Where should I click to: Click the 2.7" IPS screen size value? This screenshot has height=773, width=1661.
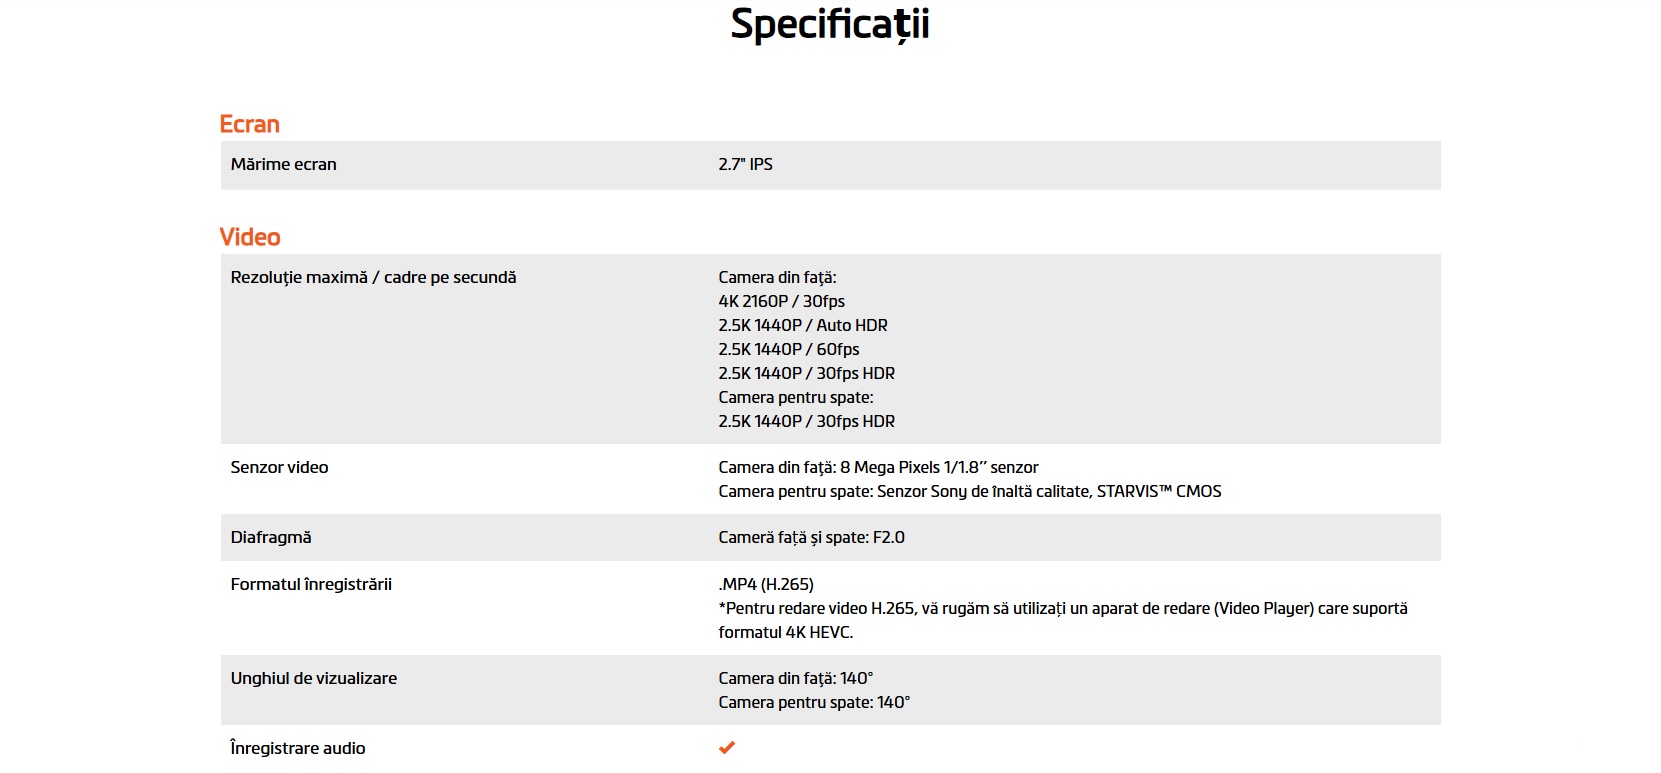[x=745, y=164]
